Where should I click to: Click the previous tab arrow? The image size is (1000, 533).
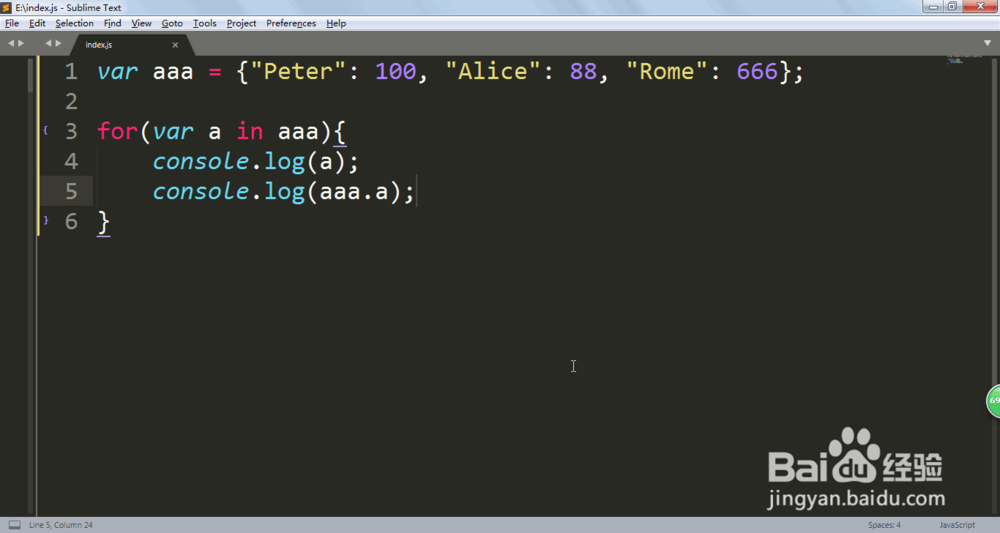(48, 43)
